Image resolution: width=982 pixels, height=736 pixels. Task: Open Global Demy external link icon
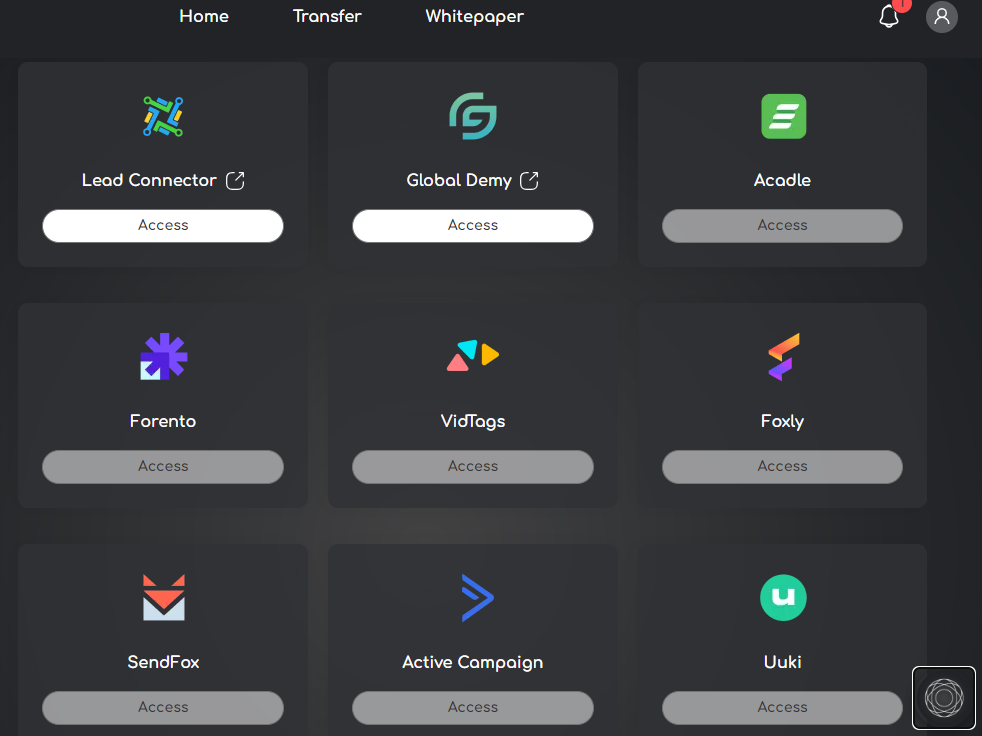[x=529, y=180]
